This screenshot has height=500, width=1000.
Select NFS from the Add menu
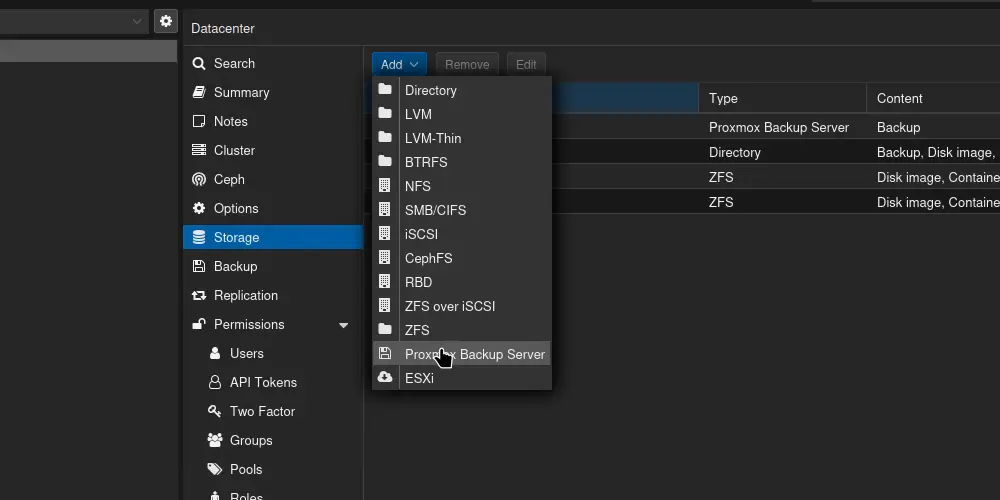coord(462,186)
